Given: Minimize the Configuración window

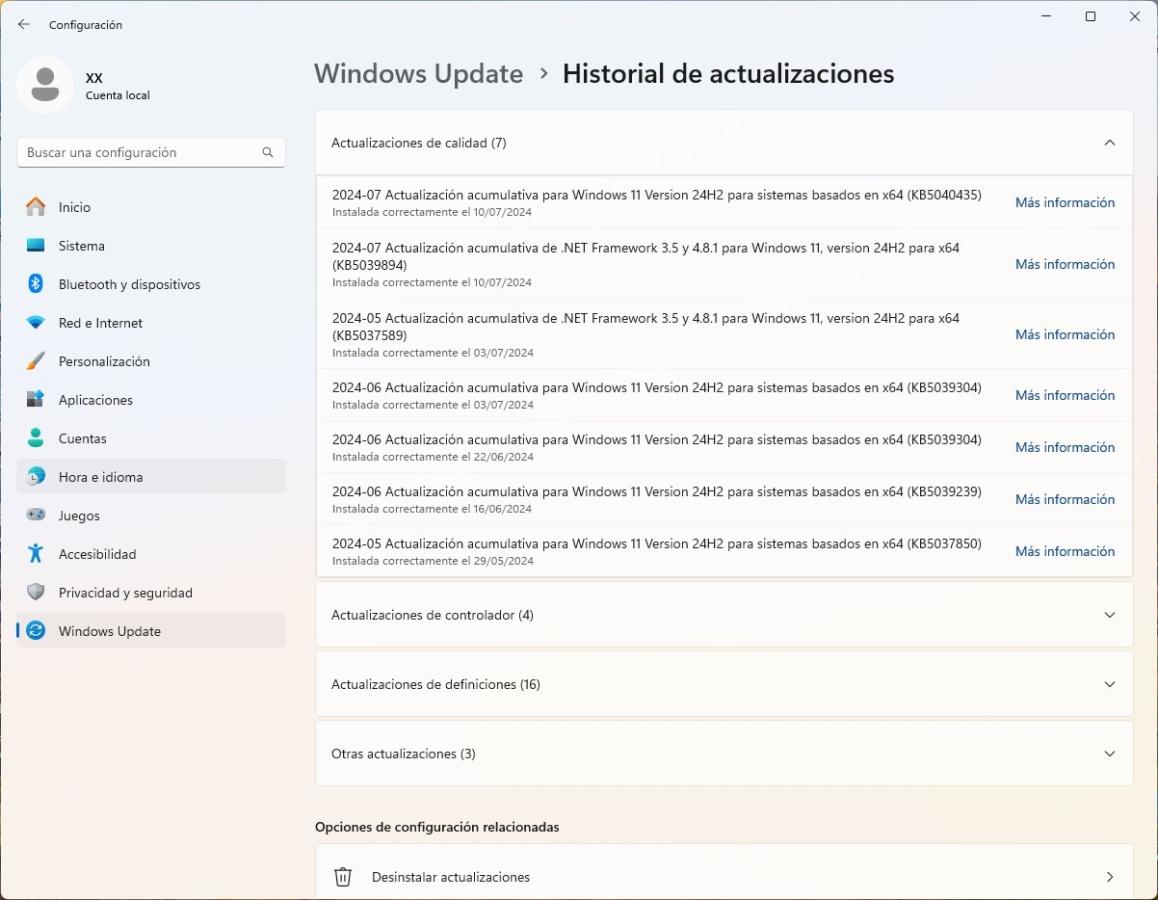Looking at the screenshot, I should coord(1046,16).
